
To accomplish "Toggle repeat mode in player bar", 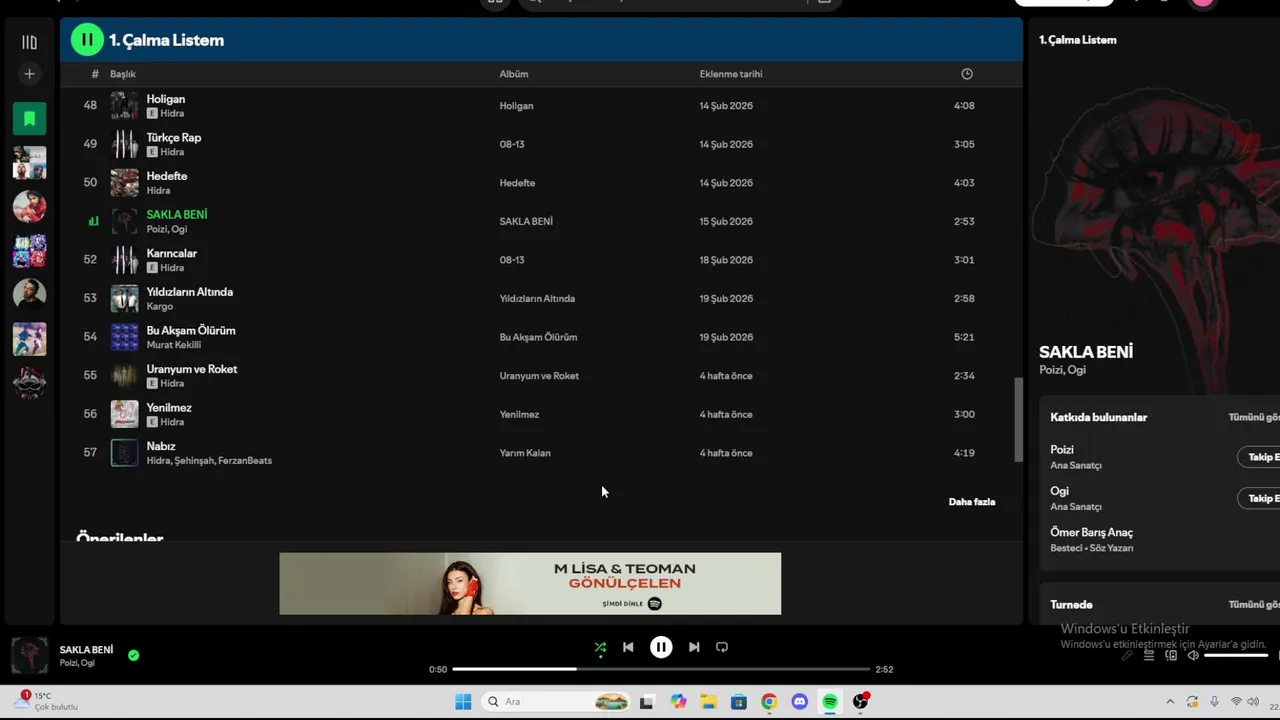I will 722,647.
